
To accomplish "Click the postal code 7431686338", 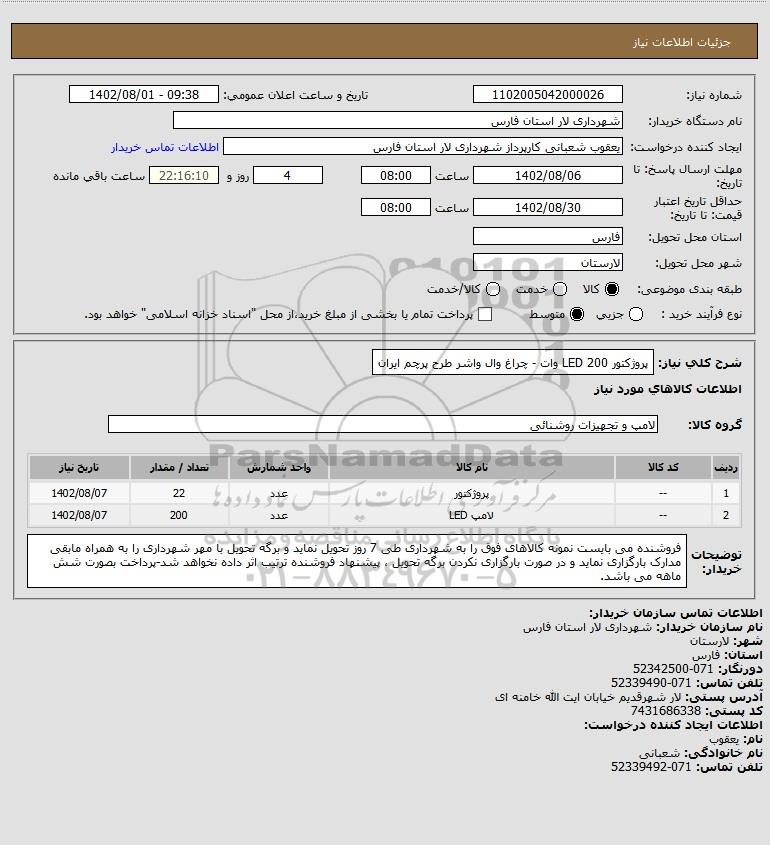I will click(x=665, y=711).
